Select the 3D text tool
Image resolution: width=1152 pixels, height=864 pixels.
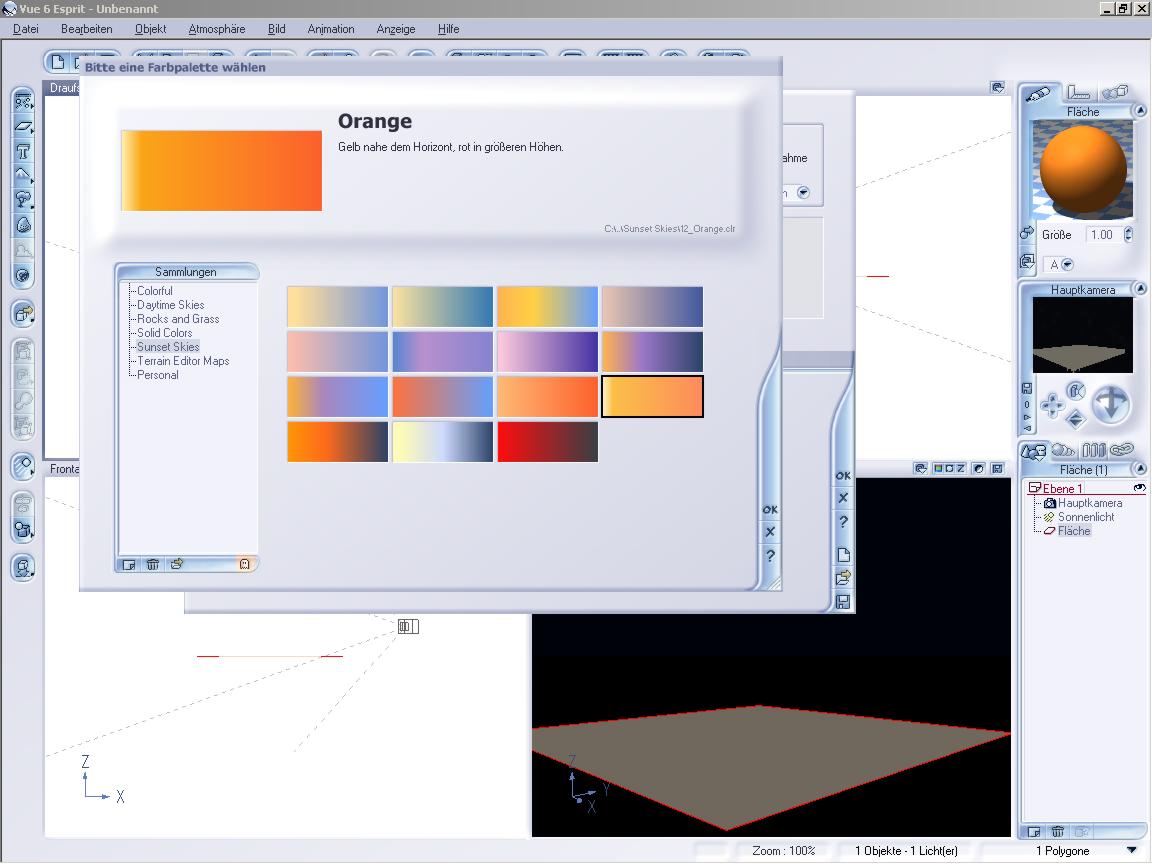pos(23,151)
